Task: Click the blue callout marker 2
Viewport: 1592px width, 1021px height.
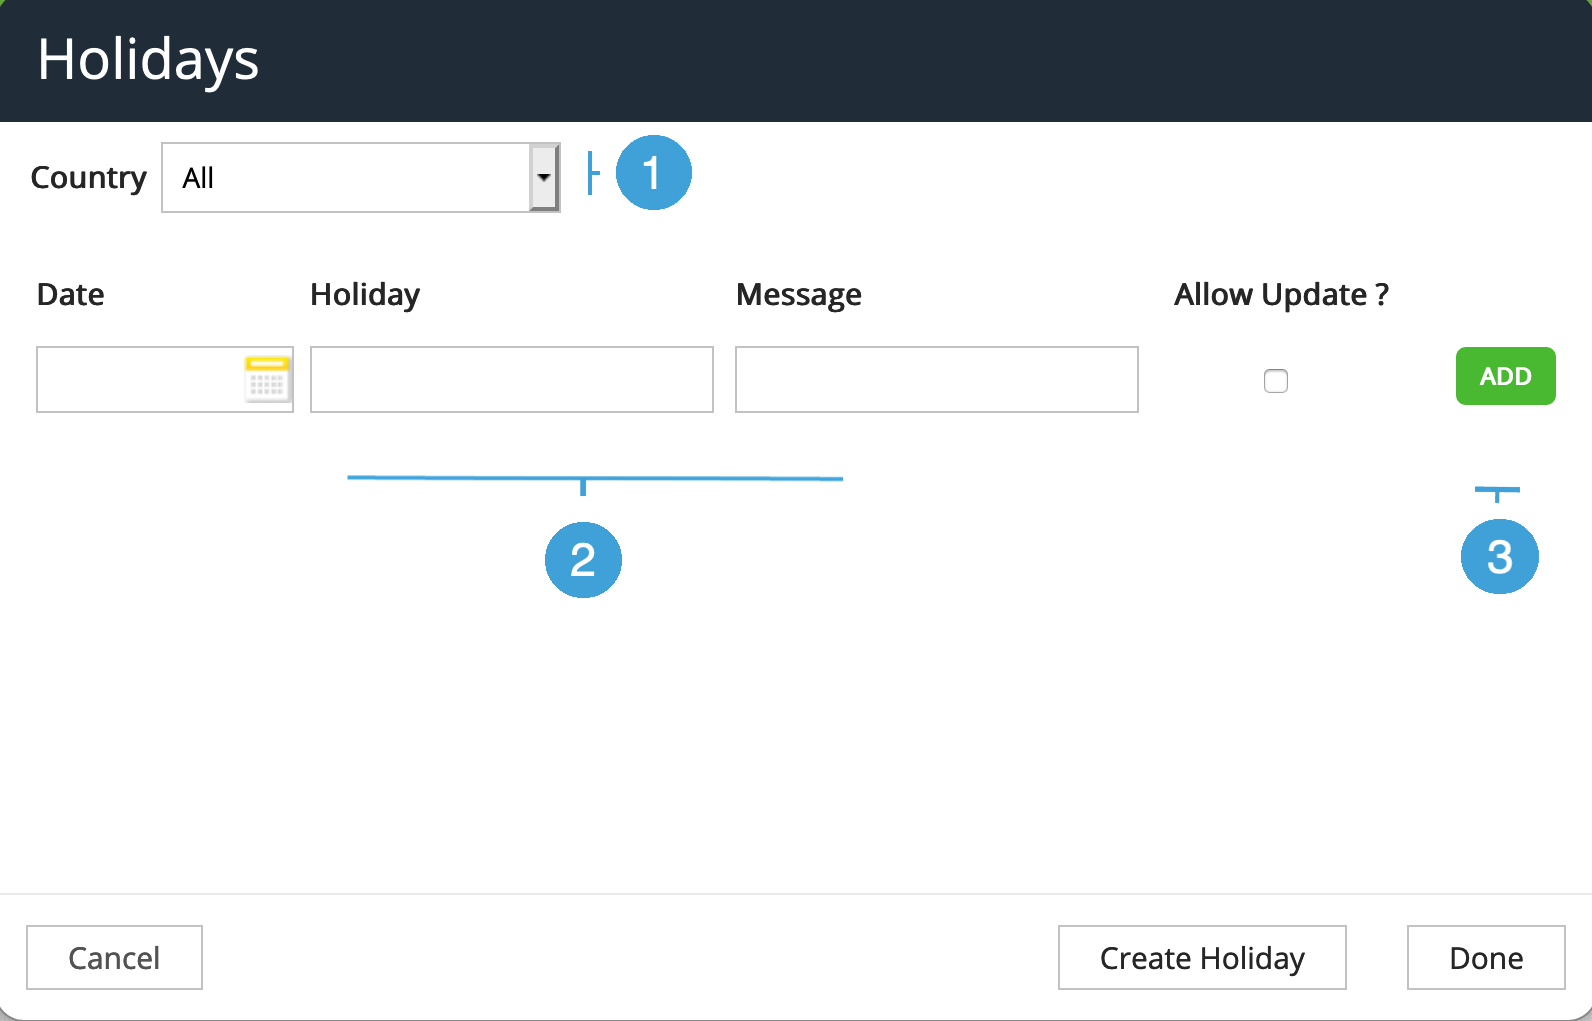Action: 583,559
